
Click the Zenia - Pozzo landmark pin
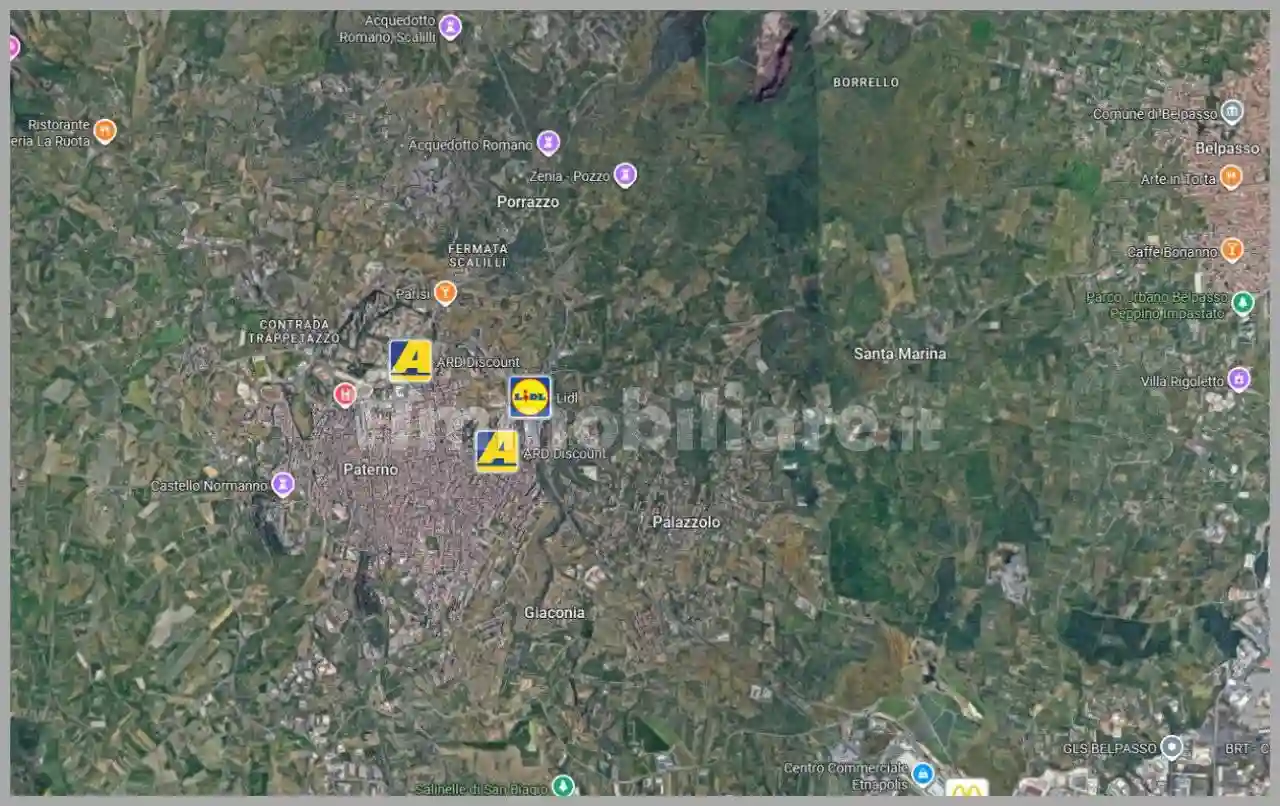[625, 175]
